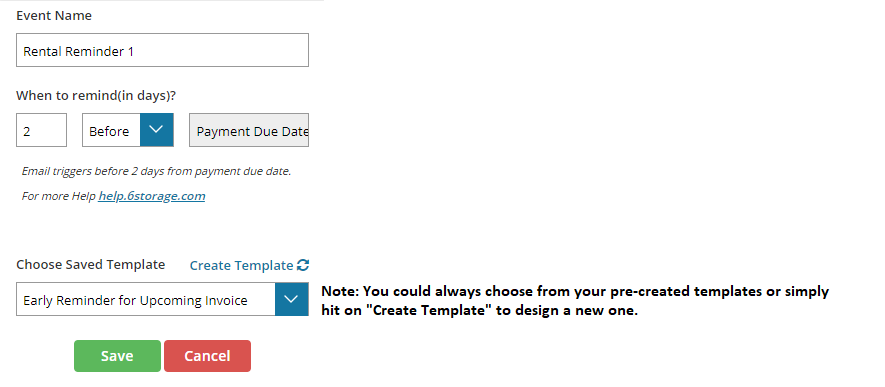Click the bold Note about templates
The height and width of the screenshot is (387, 885).
click(575, 301)
